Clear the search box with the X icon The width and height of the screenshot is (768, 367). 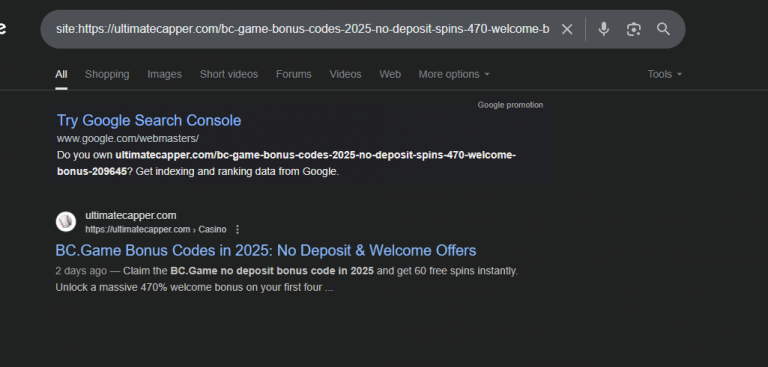(567, 29)
